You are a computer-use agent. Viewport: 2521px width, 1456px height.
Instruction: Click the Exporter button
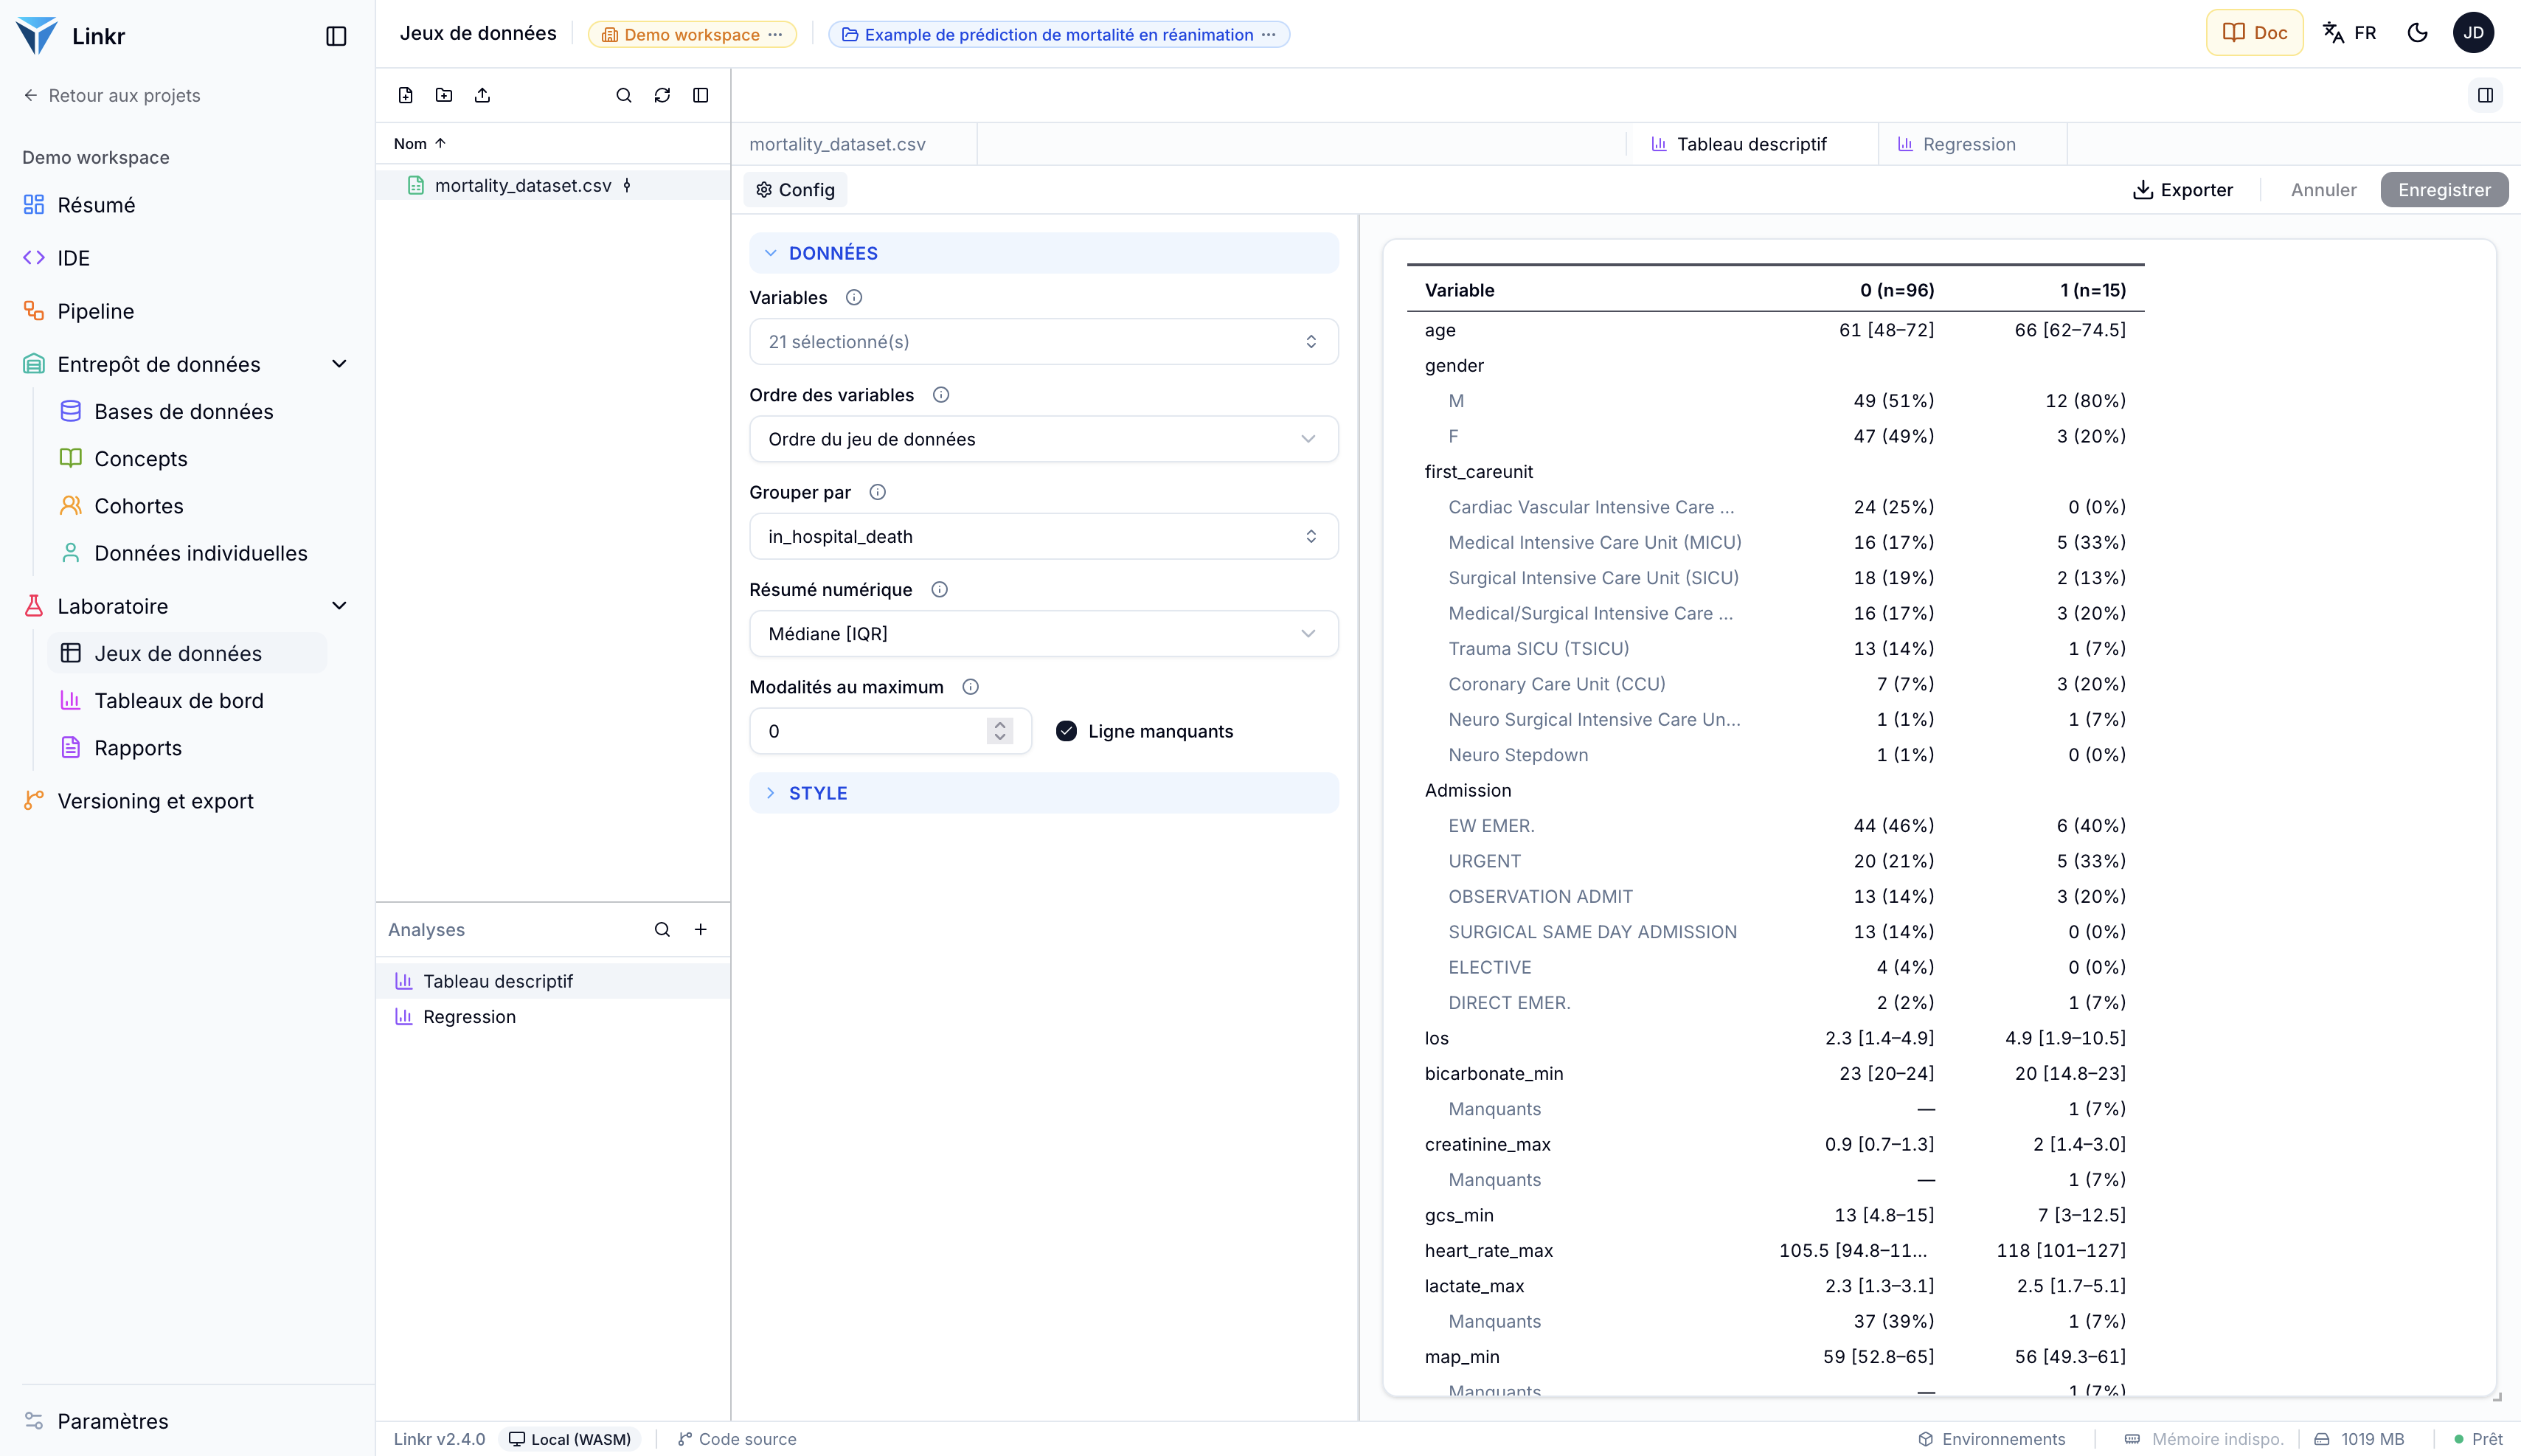point(2182,190)
